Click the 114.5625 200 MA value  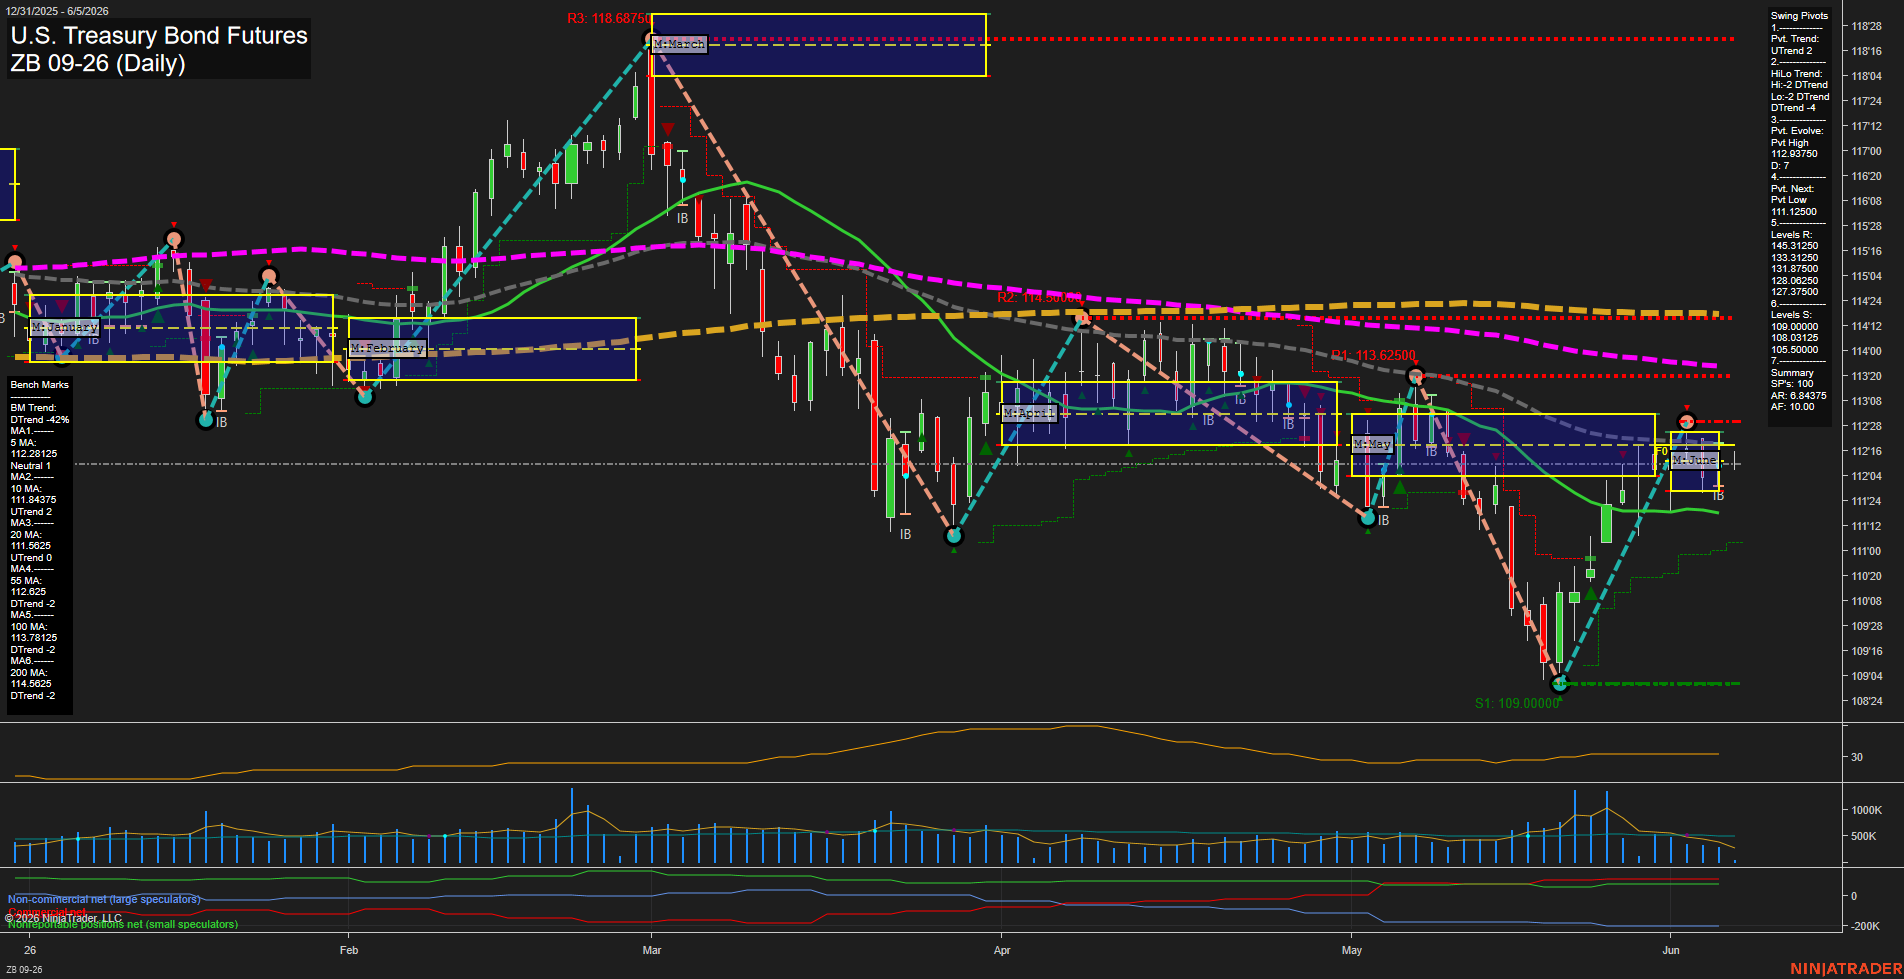[31, 684]
